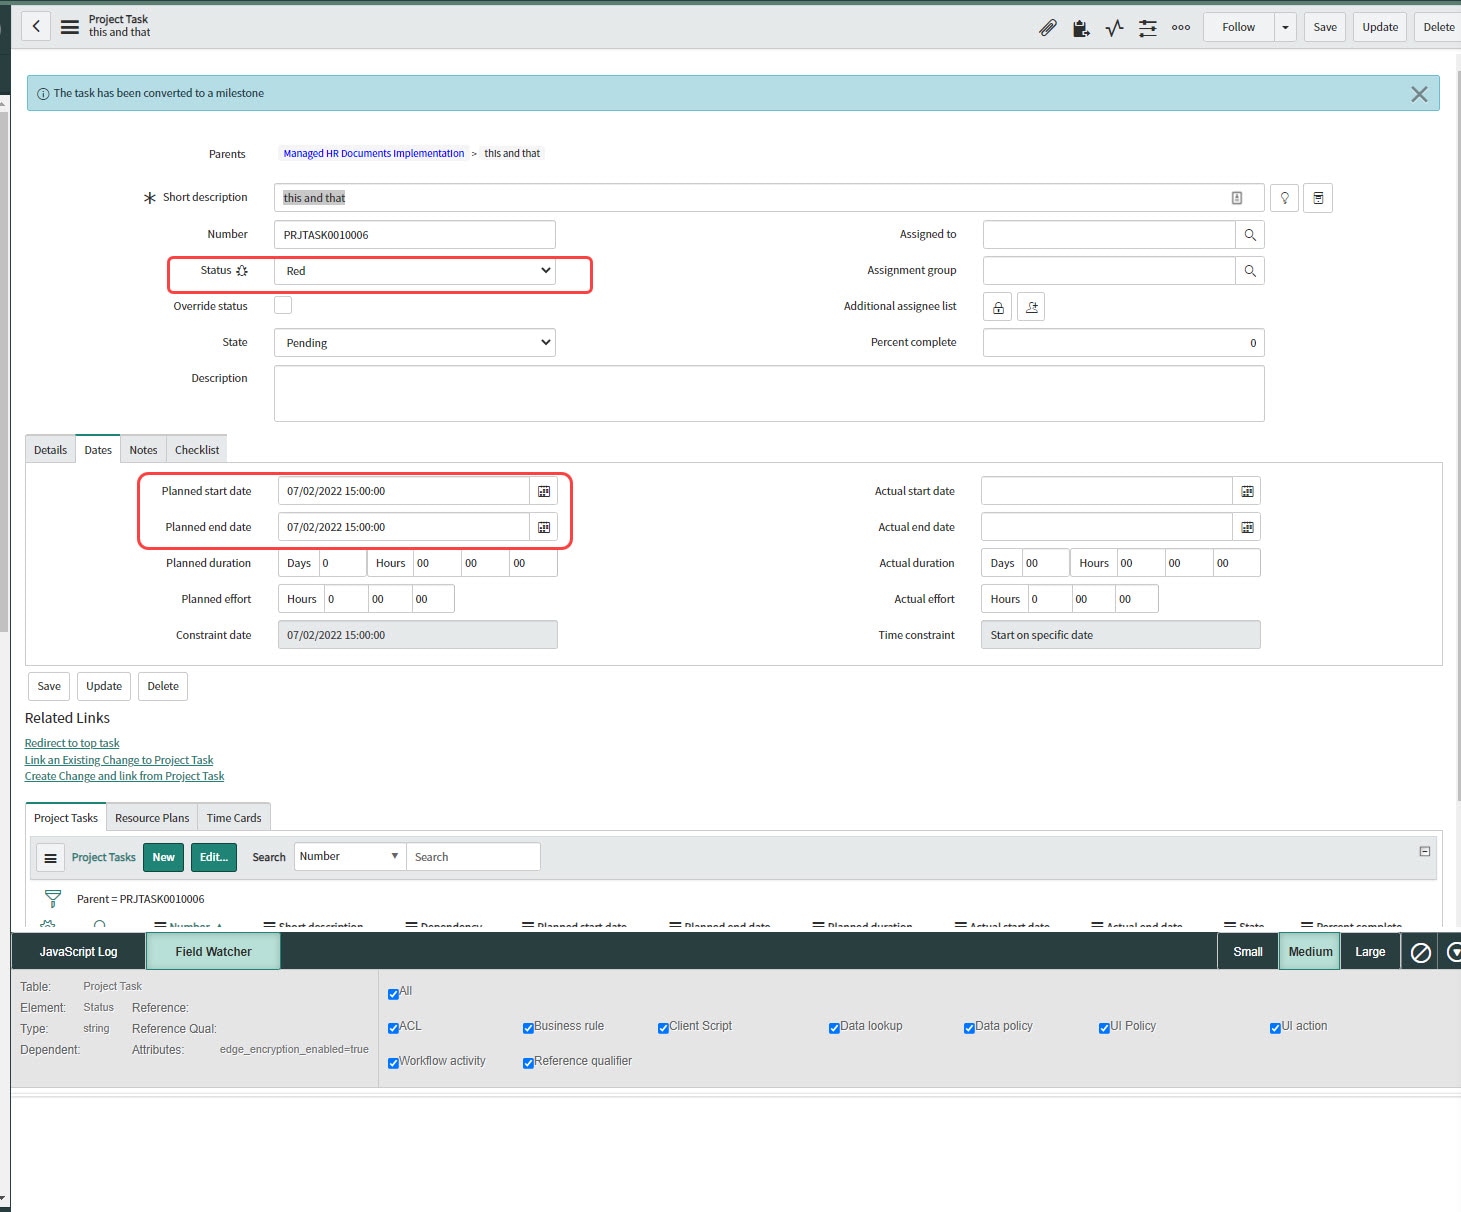
Task: Expand the Follow button dropdown arrow
Action: (1285, 27)
